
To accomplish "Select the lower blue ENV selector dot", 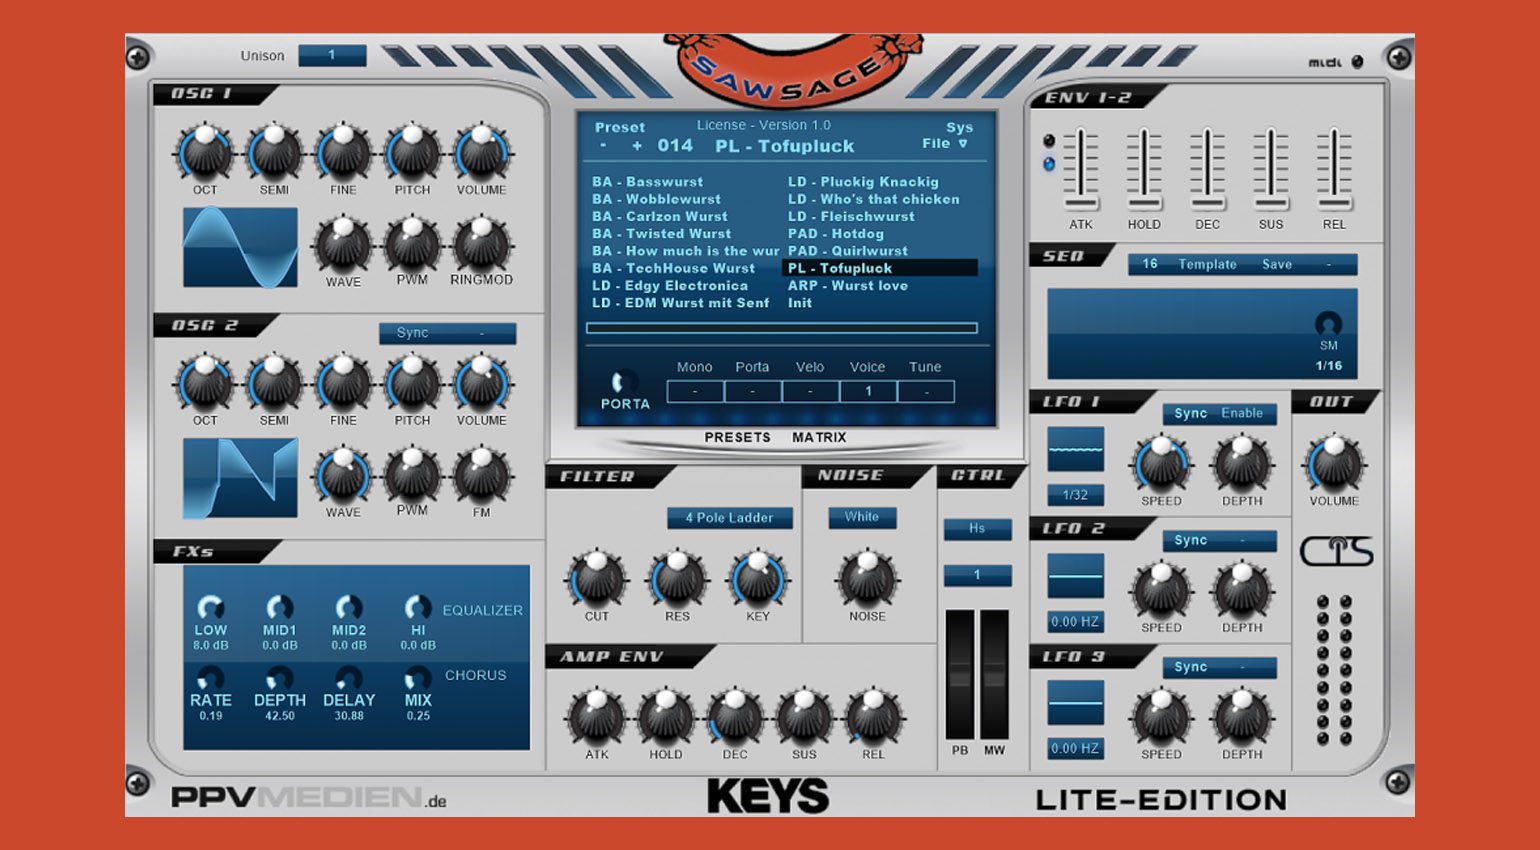I will click(x=1049, y=164).
